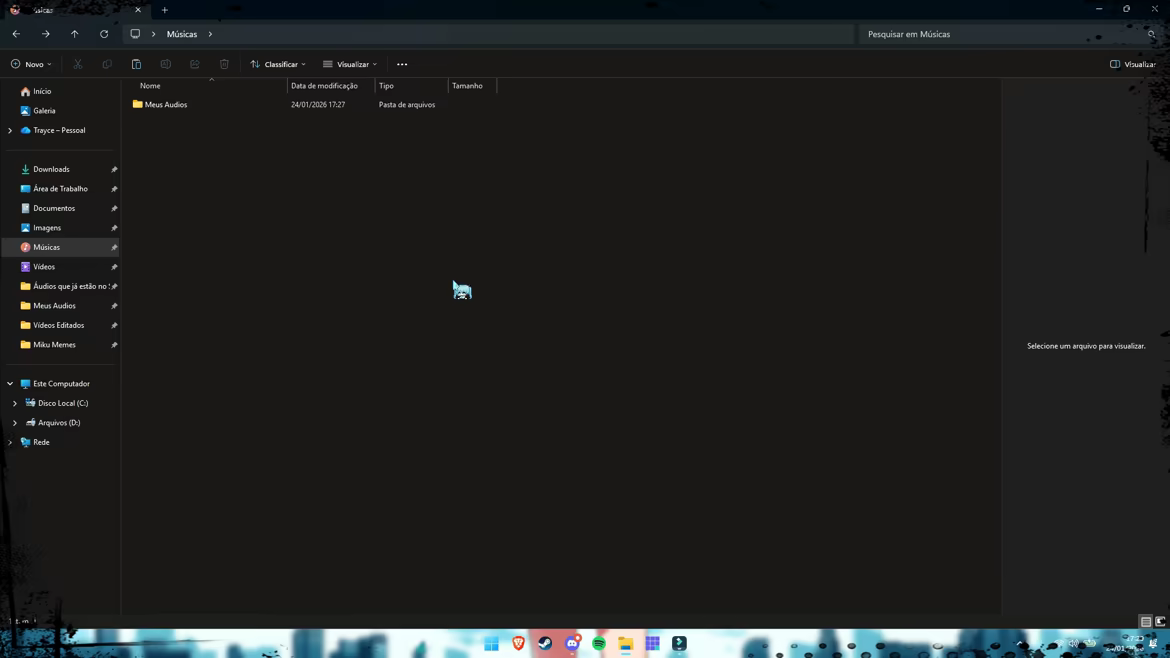Open File Explorer taskbar icon
The height and width of the screenshot is (658, 1170).
click(626, 644)
